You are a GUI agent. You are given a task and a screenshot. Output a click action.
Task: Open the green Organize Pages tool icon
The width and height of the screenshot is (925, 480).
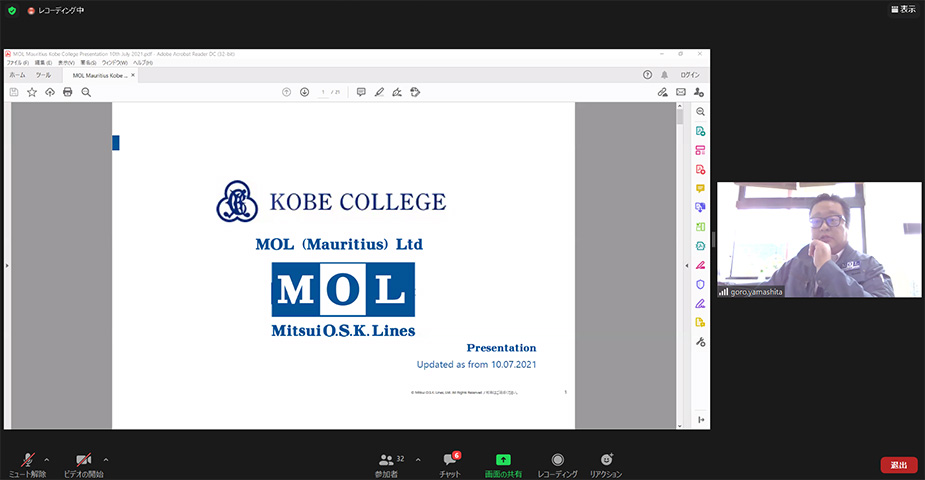pos(700,227)
